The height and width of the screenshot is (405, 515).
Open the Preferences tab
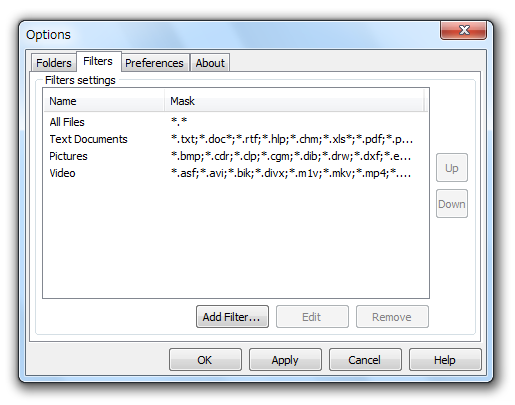(x=155, y=63)
